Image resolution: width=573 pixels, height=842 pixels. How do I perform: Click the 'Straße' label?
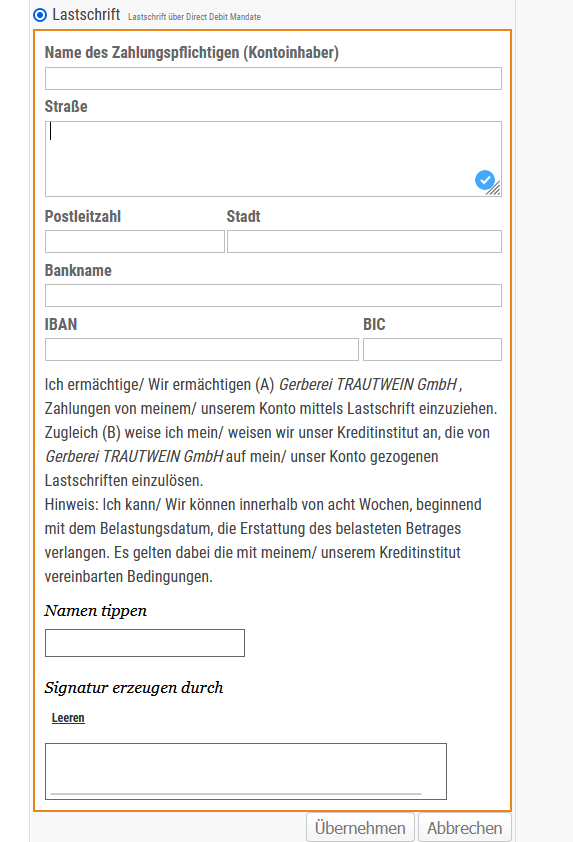pyautogui.click(x=66, y=106)
